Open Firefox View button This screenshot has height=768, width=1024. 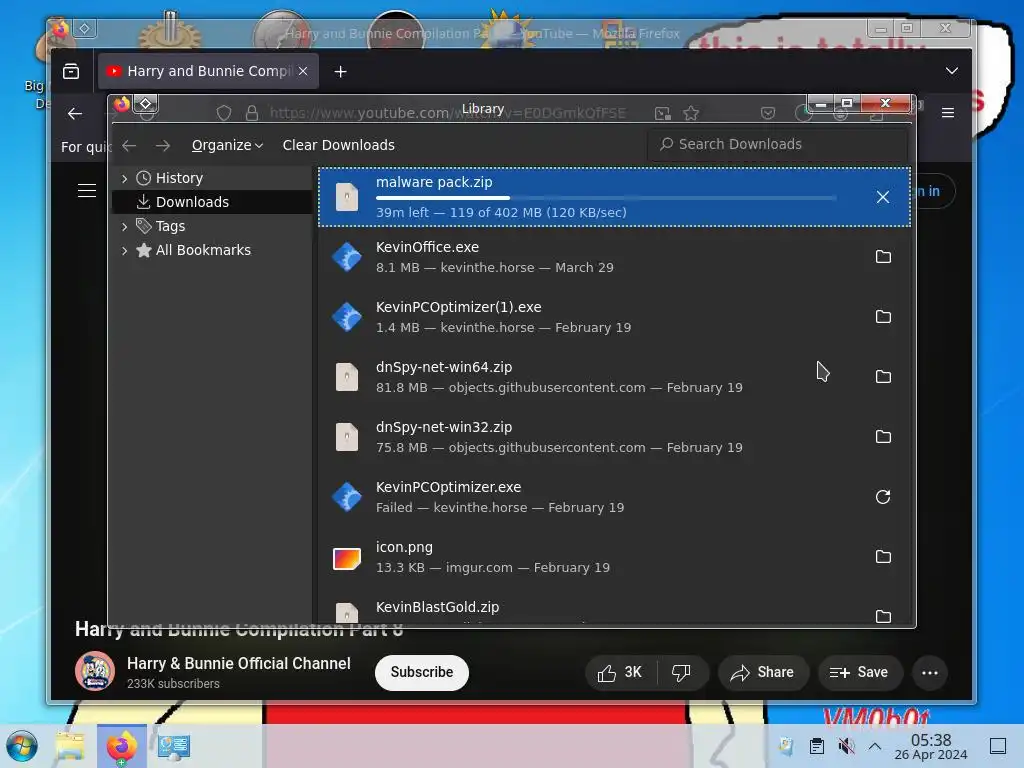(71, 71)
